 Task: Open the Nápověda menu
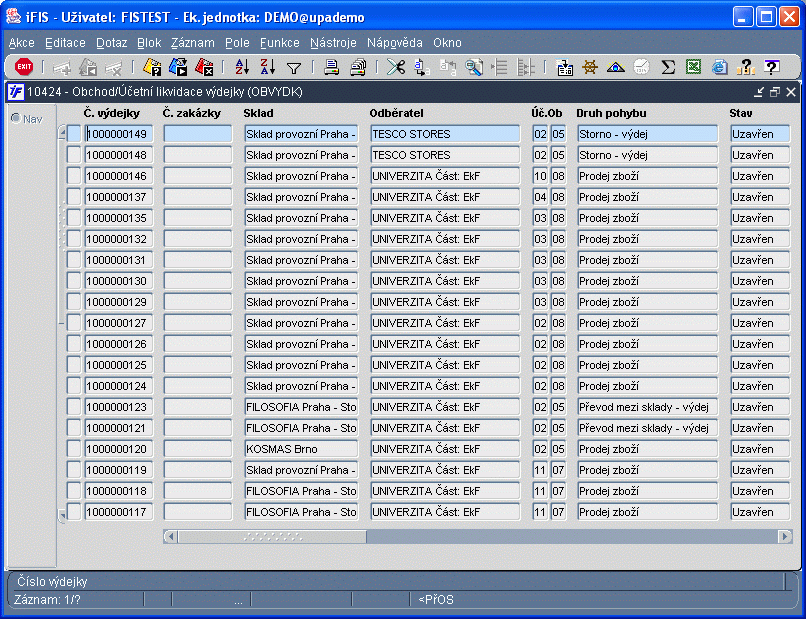[395, 43]
